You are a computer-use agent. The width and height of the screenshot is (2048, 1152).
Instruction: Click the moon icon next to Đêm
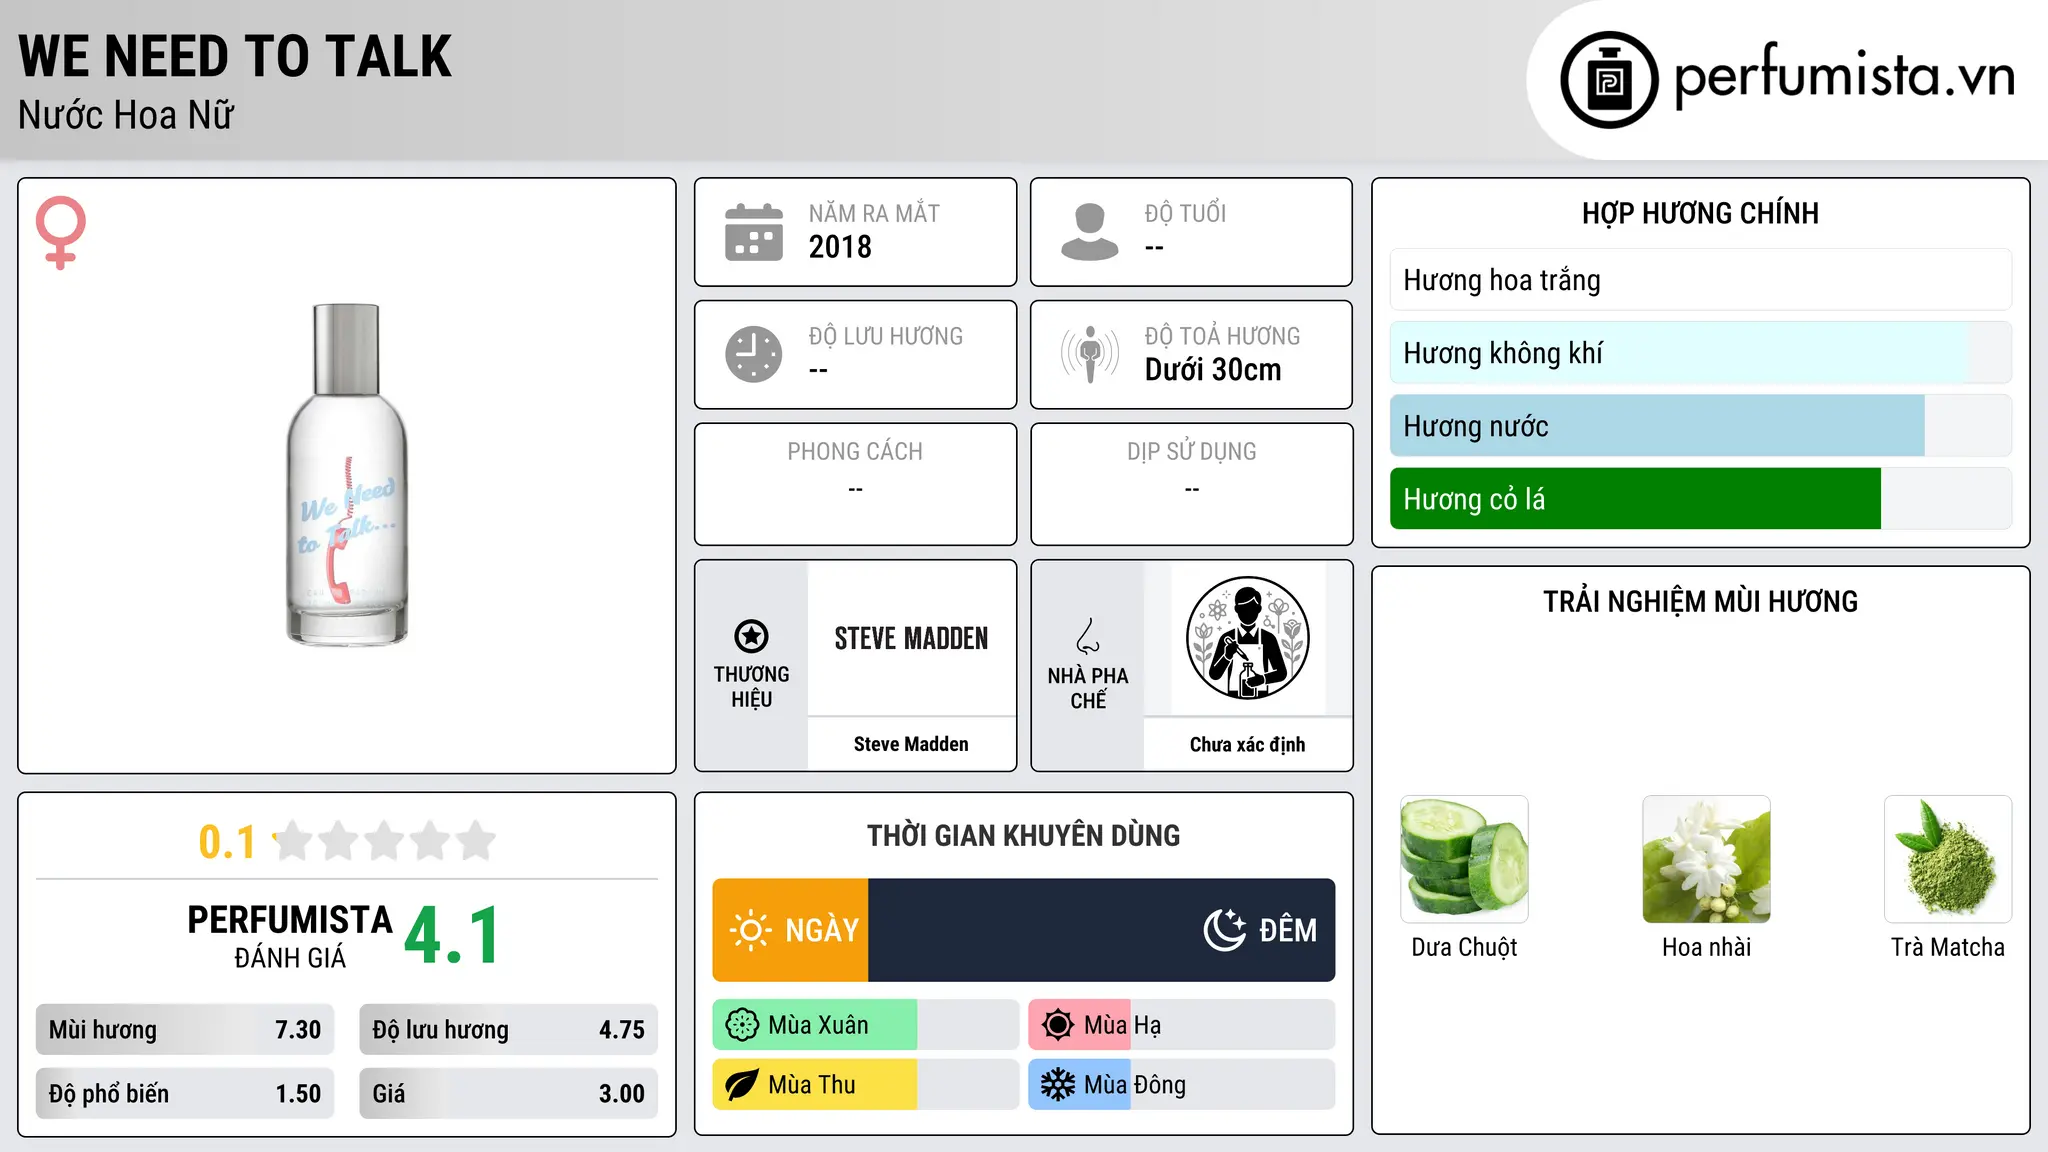[x=1225, y=930]
